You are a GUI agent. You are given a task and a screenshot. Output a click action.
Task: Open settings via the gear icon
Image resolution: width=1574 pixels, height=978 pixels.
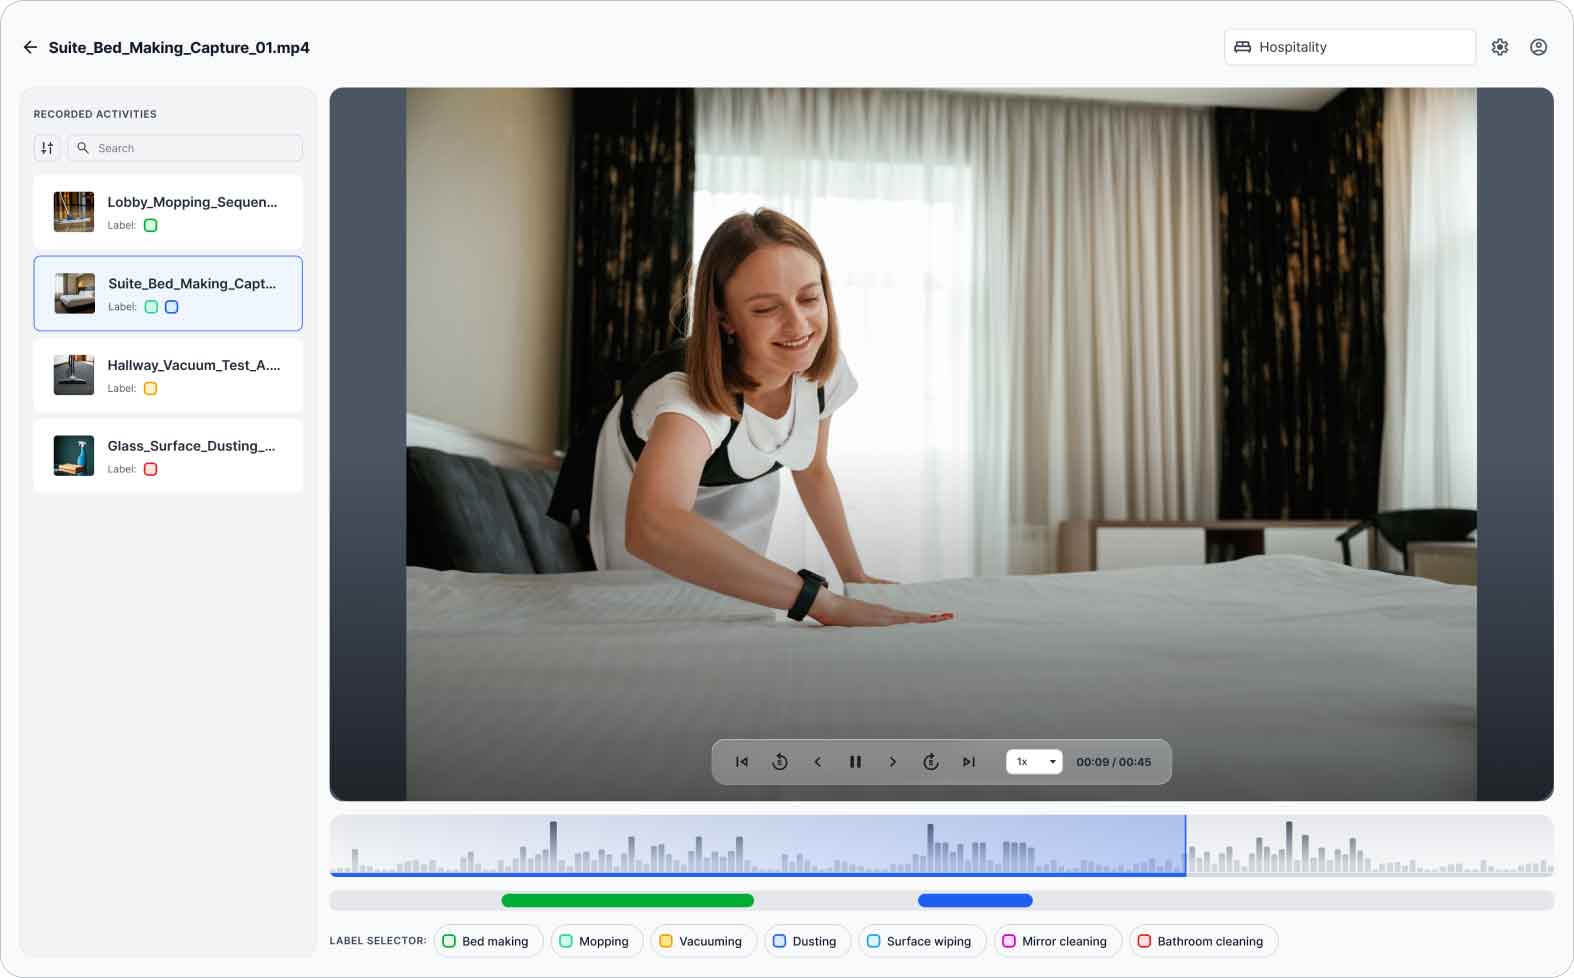pos(1500,47)
